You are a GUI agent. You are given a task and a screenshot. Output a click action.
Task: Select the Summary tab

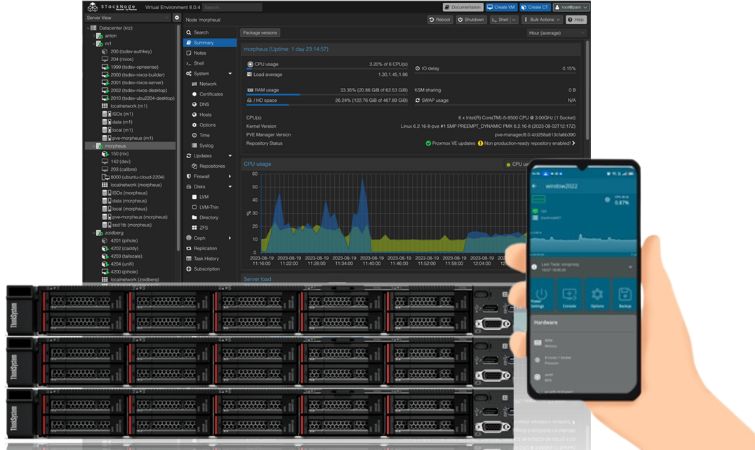[203, 42]
